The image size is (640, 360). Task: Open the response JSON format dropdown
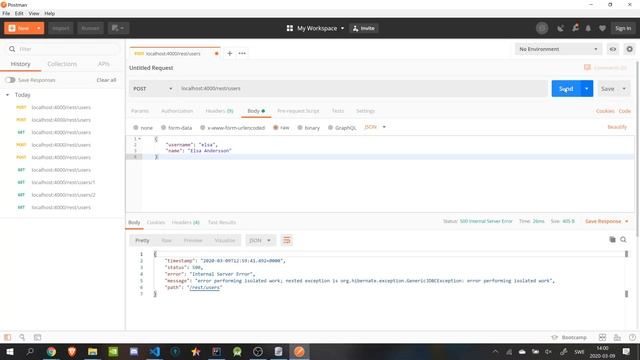(260, 240)
